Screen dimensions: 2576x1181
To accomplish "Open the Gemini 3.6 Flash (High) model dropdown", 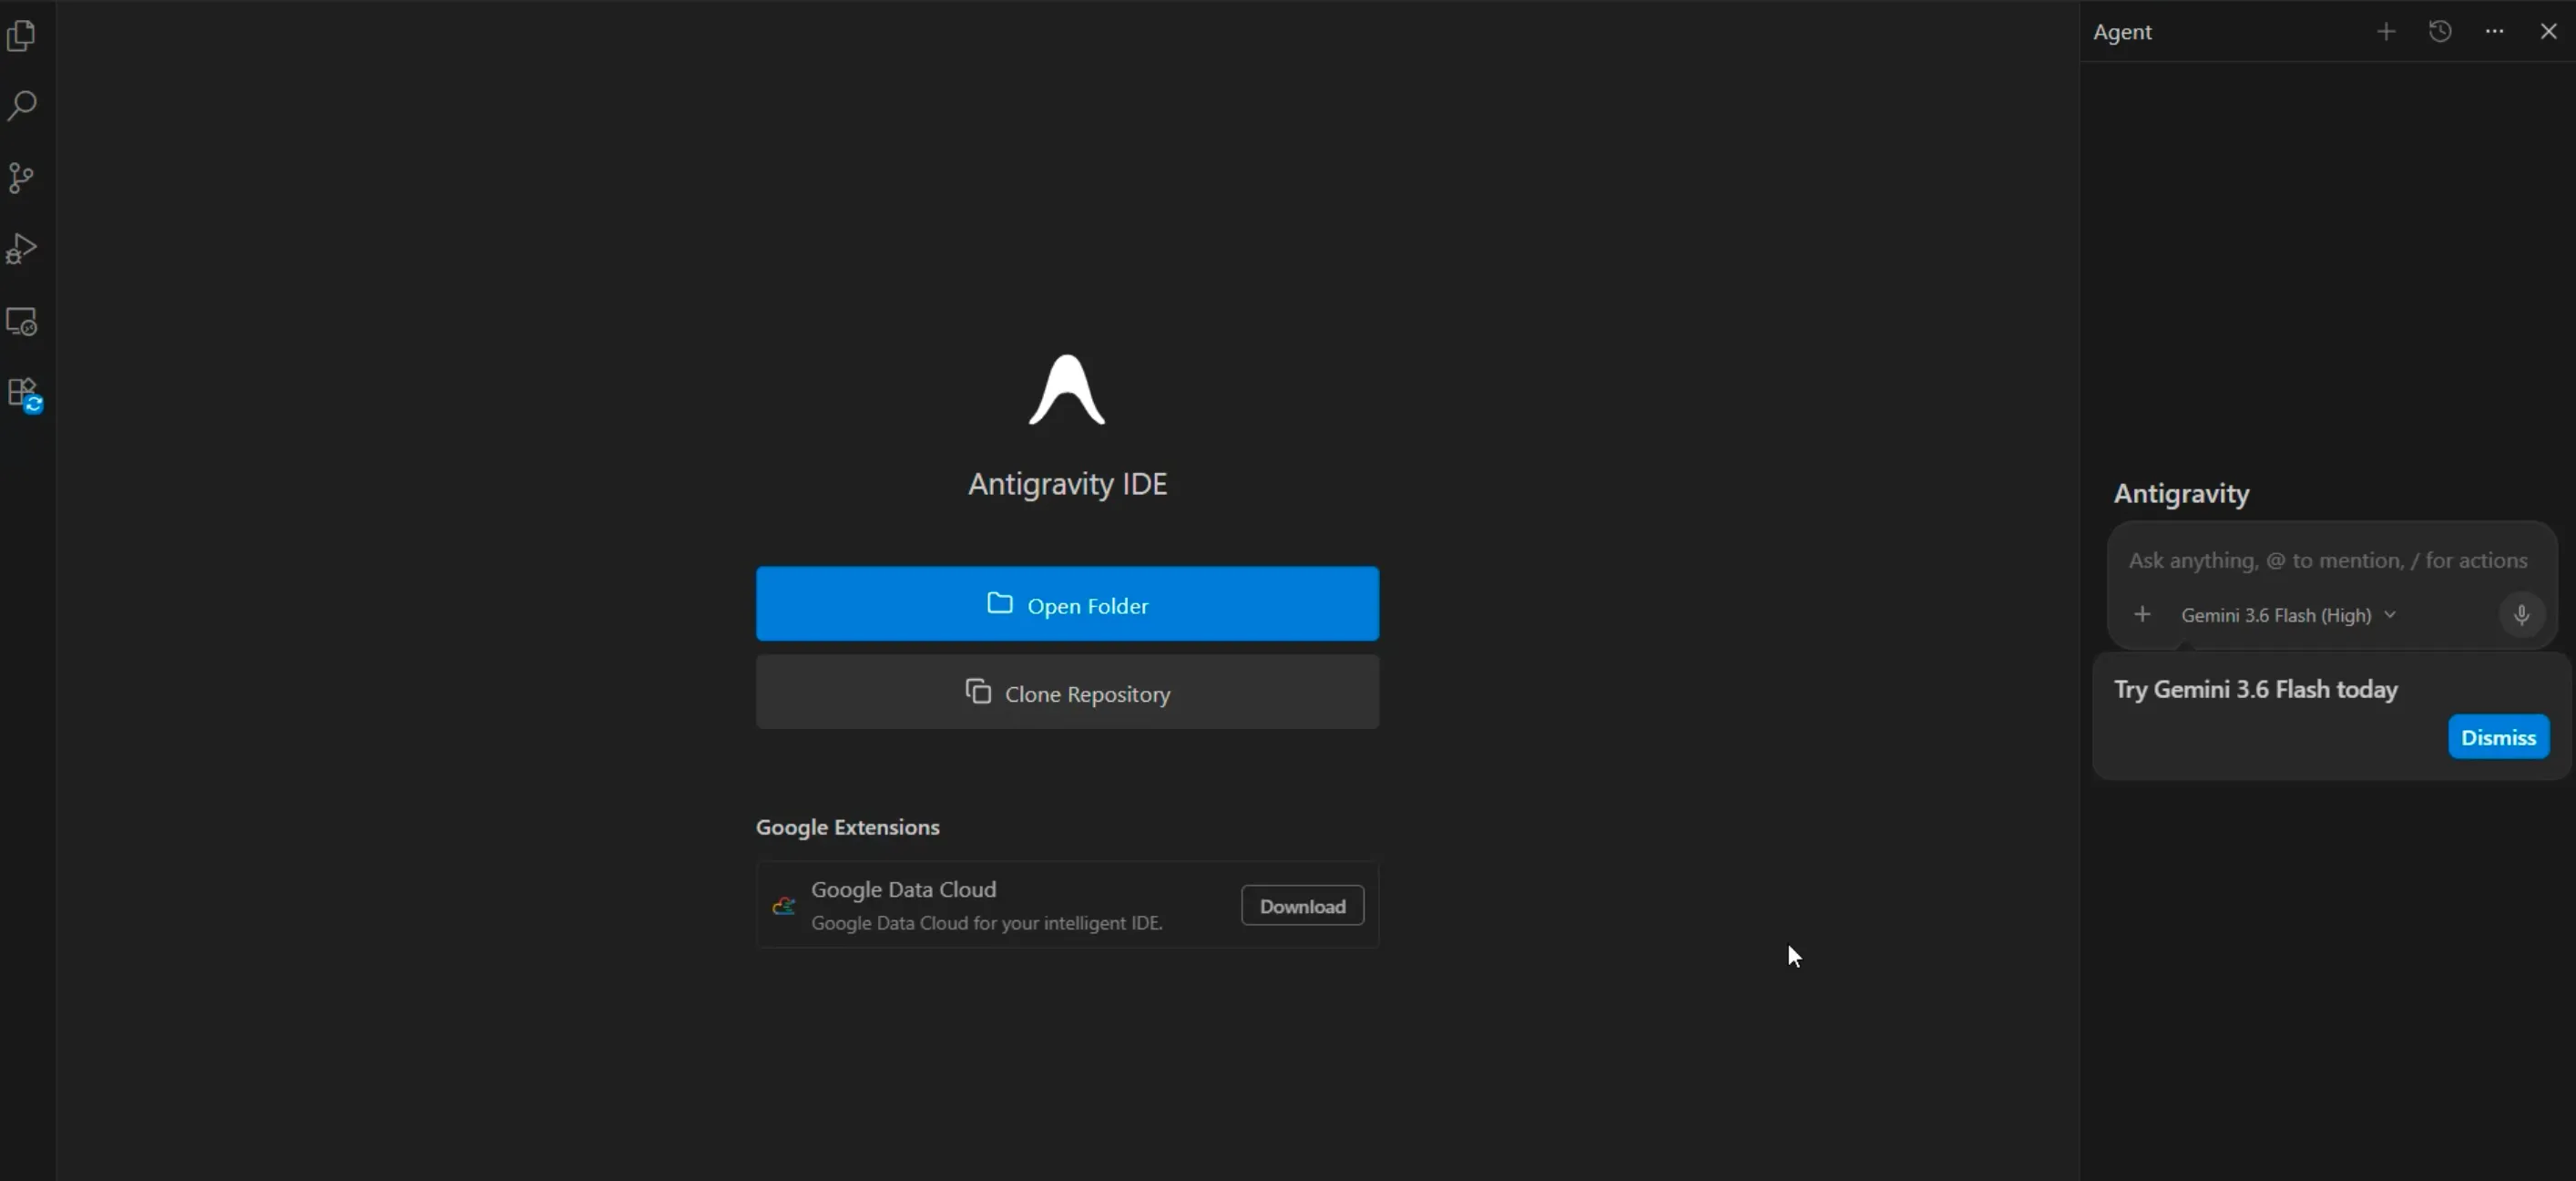I will 2288,615.
